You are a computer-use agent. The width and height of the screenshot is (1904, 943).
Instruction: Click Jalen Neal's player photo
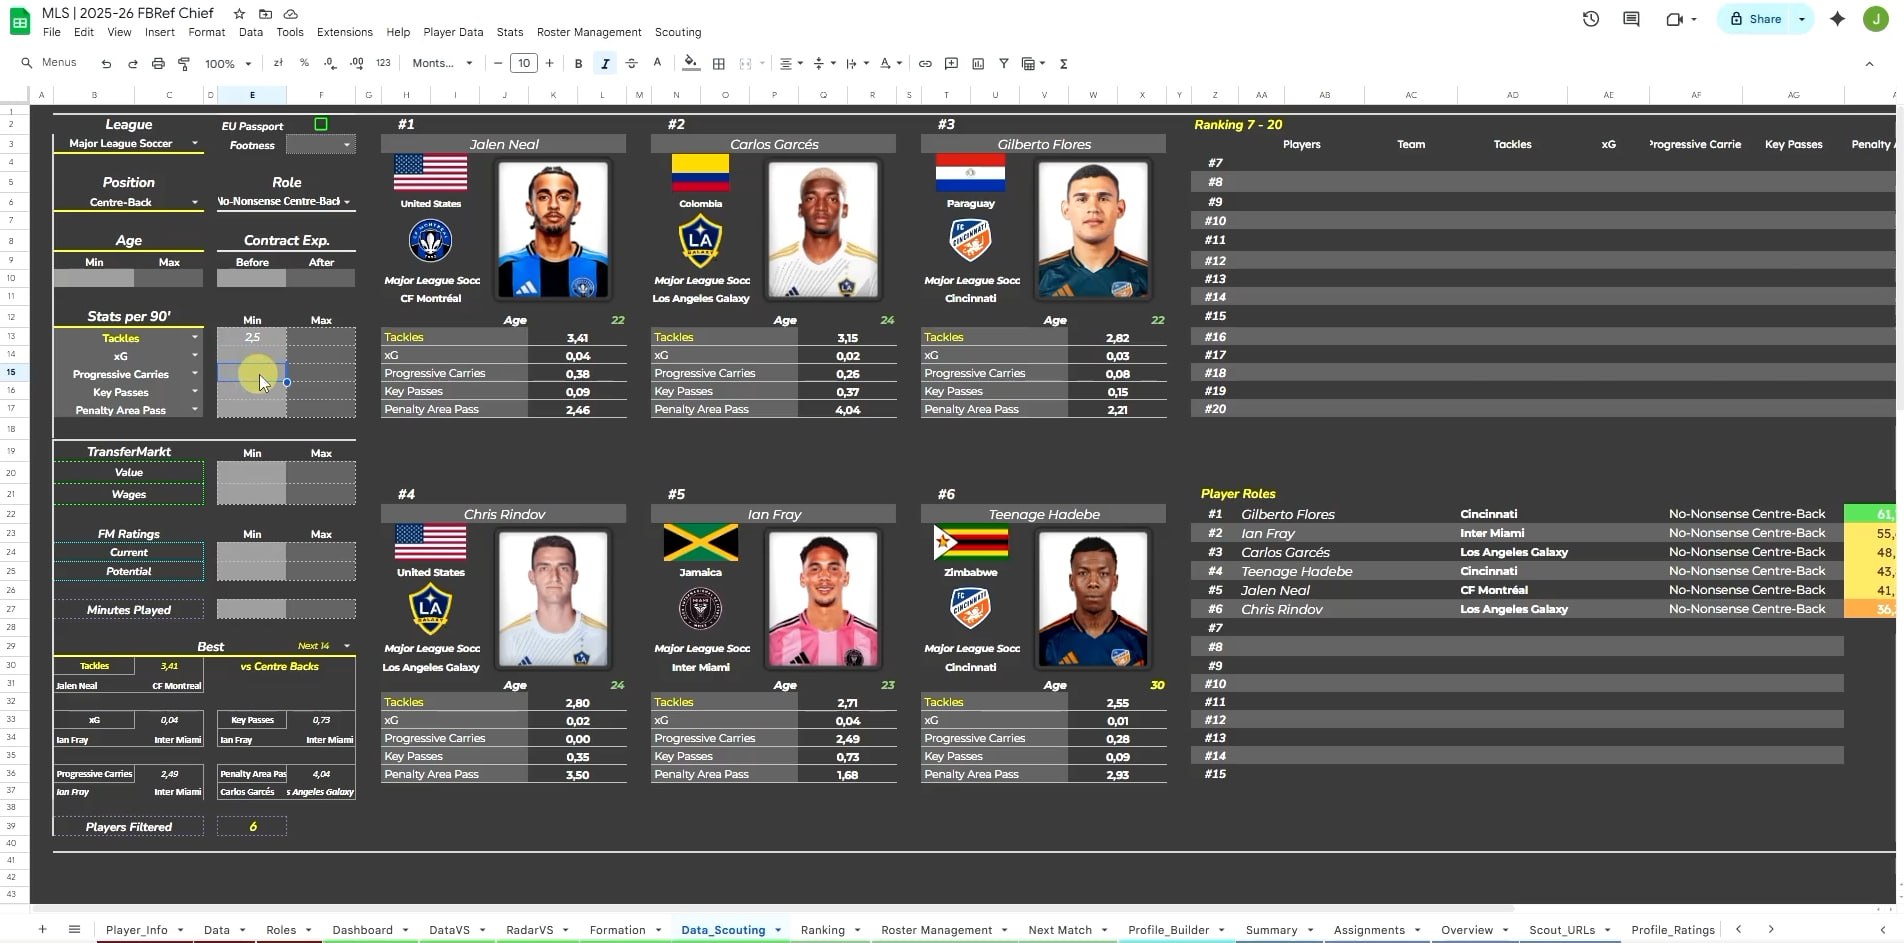coord(552,230)
